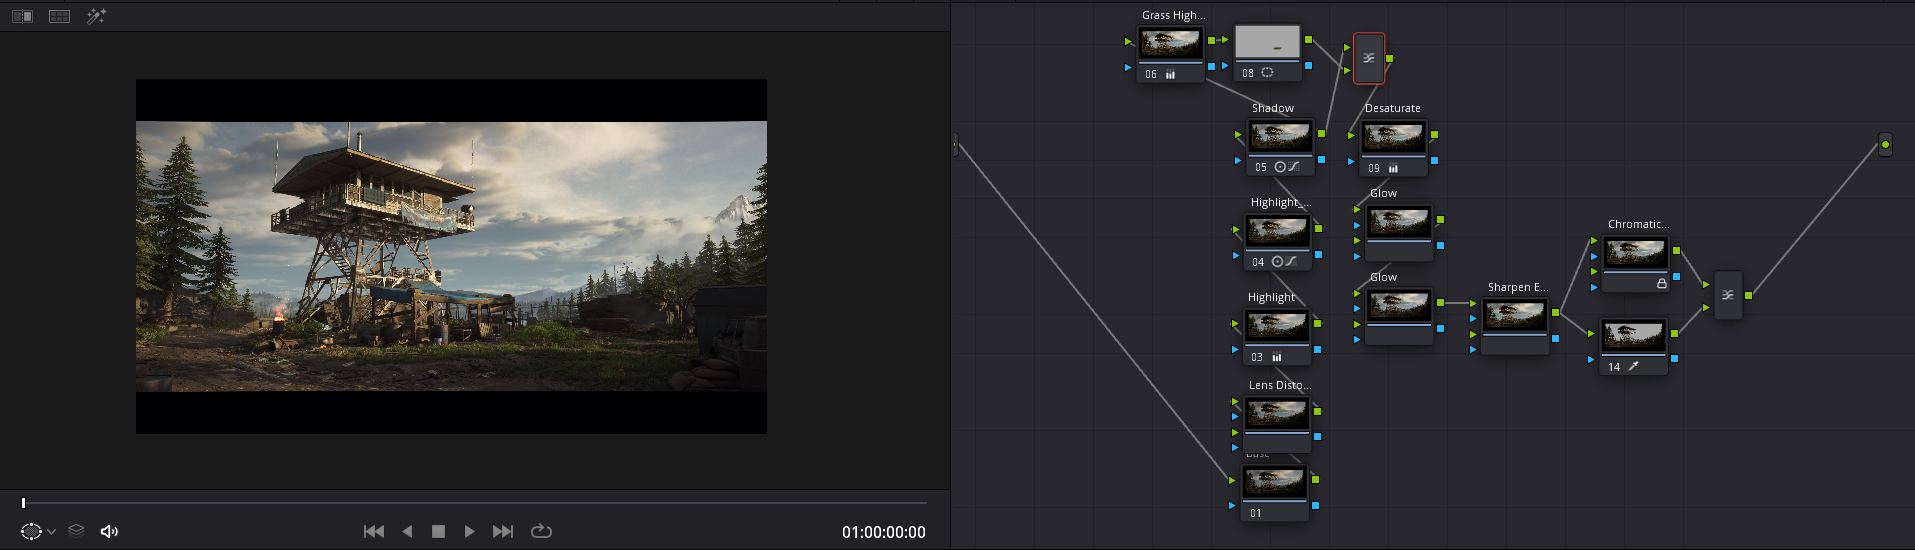1915x550 pixels.
Task: Click green output of the red-outlined mixer
Action: pyautogui.click(x=1389, y=58)
